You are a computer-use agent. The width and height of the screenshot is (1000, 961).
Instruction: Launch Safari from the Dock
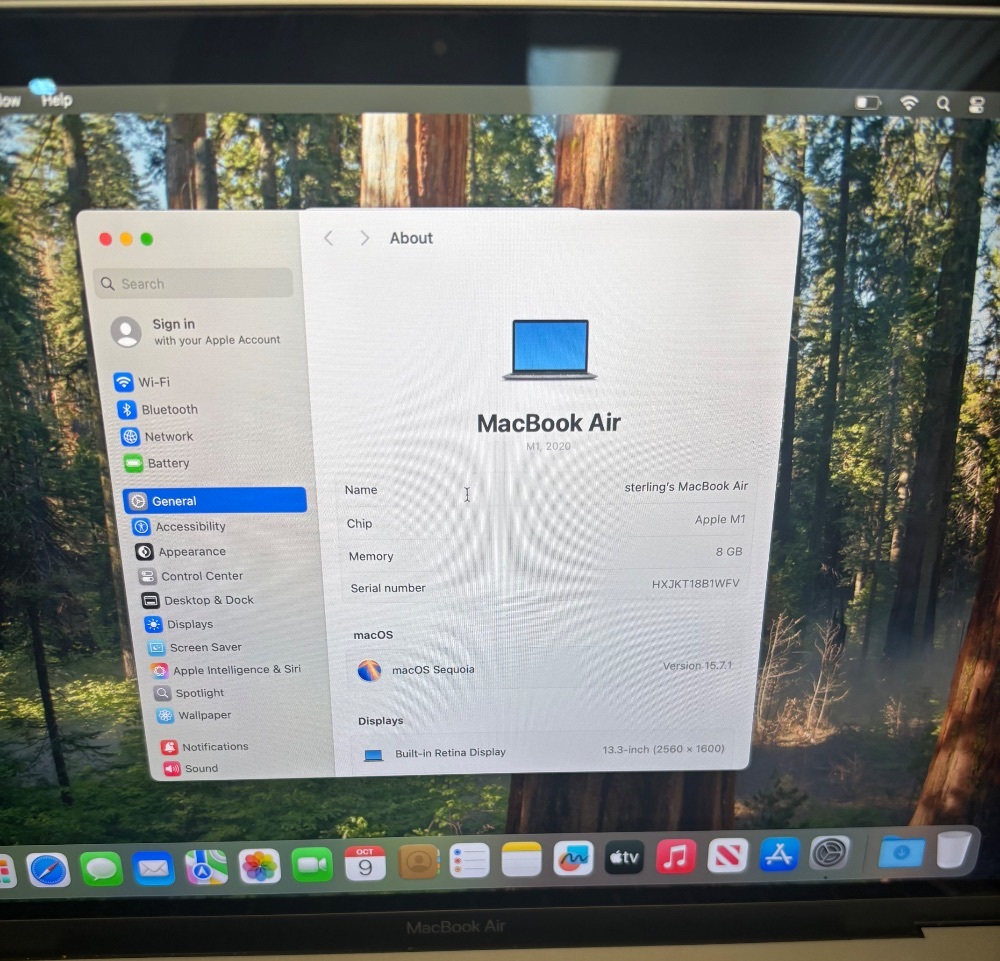48,868
